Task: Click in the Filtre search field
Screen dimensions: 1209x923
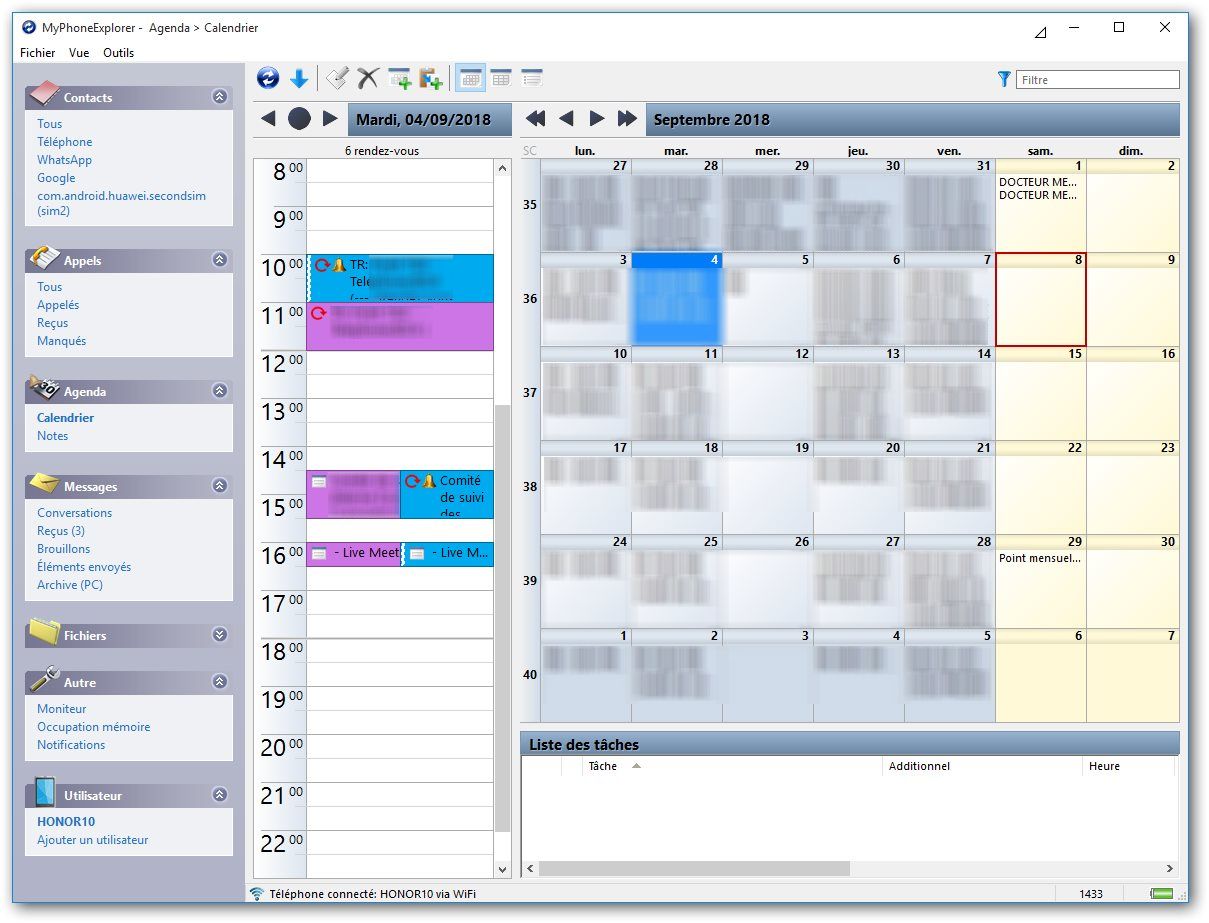Action: 1097,80
